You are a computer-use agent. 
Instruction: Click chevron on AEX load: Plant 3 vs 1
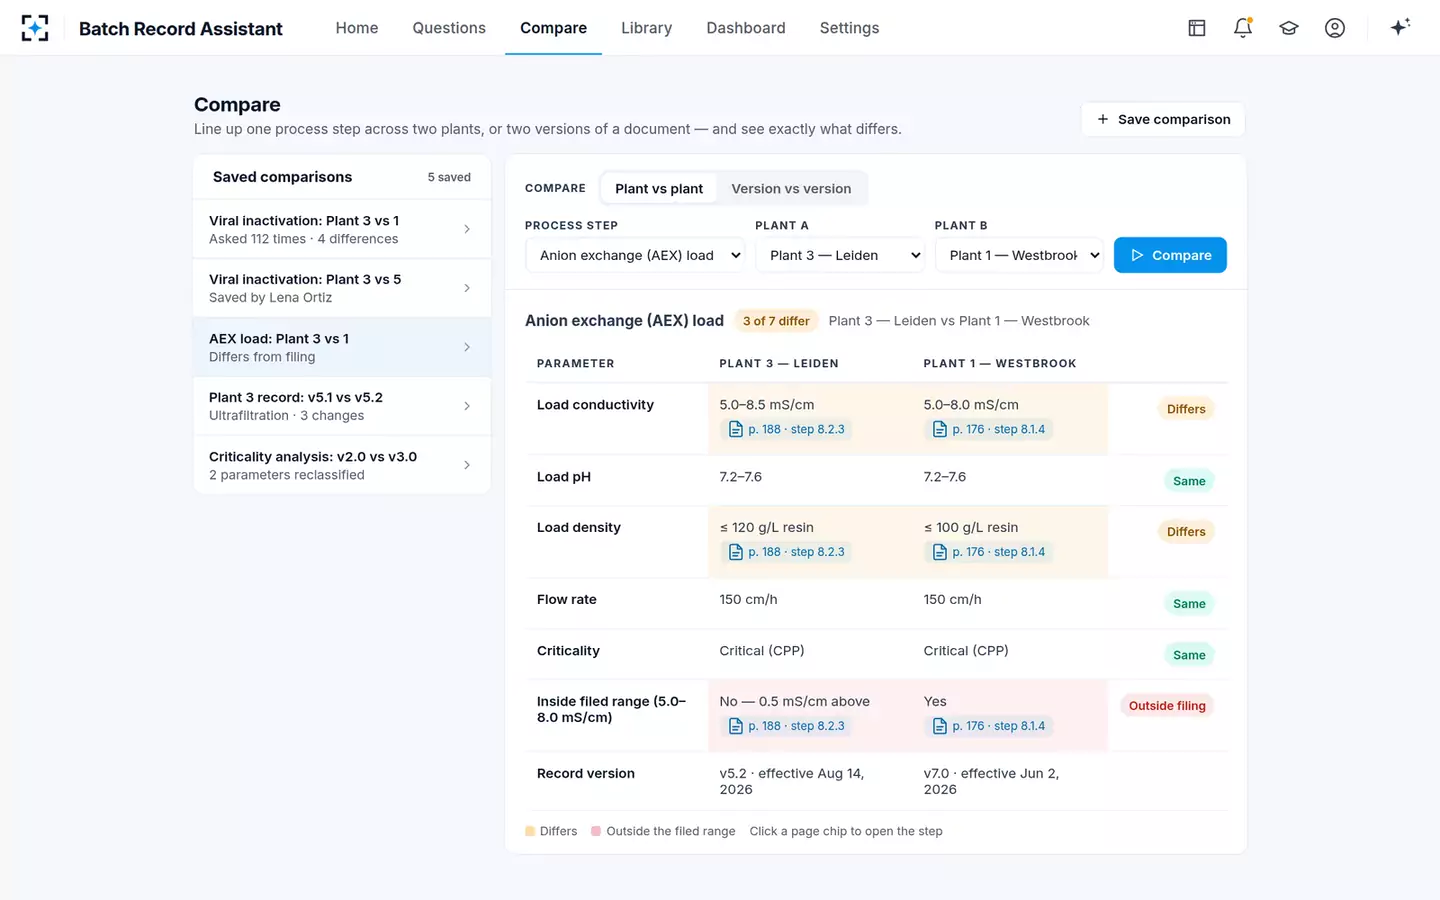pos(467,347)
